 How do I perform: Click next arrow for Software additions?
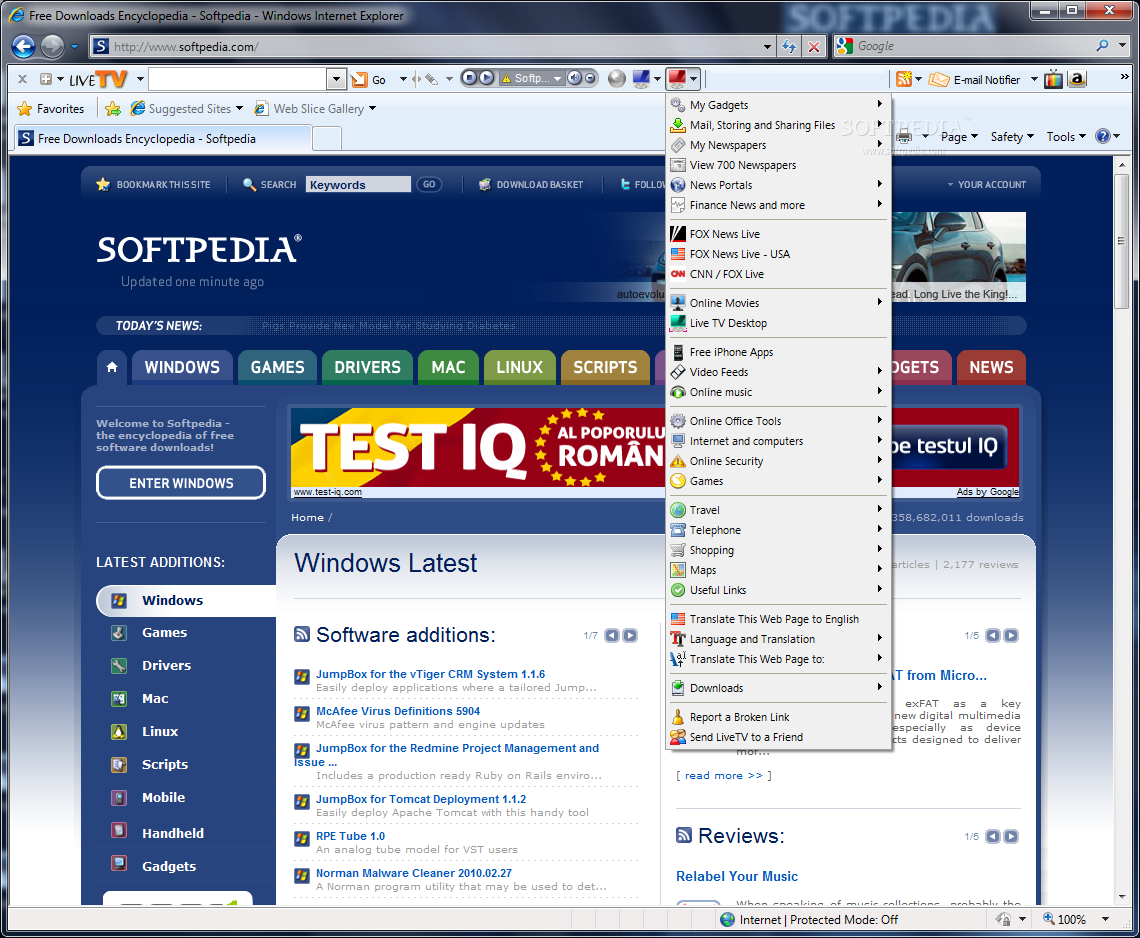click(x=630, y=636)
